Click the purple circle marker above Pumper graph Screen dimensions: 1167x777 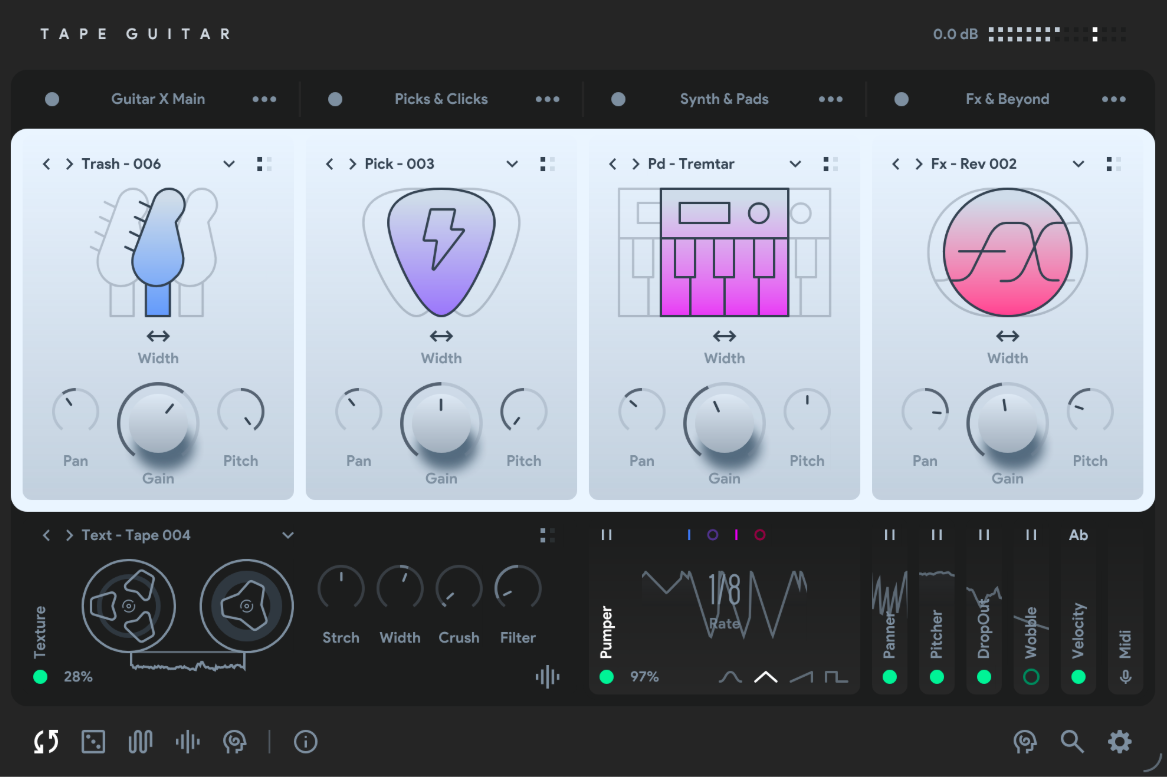[x=712, y=535]
